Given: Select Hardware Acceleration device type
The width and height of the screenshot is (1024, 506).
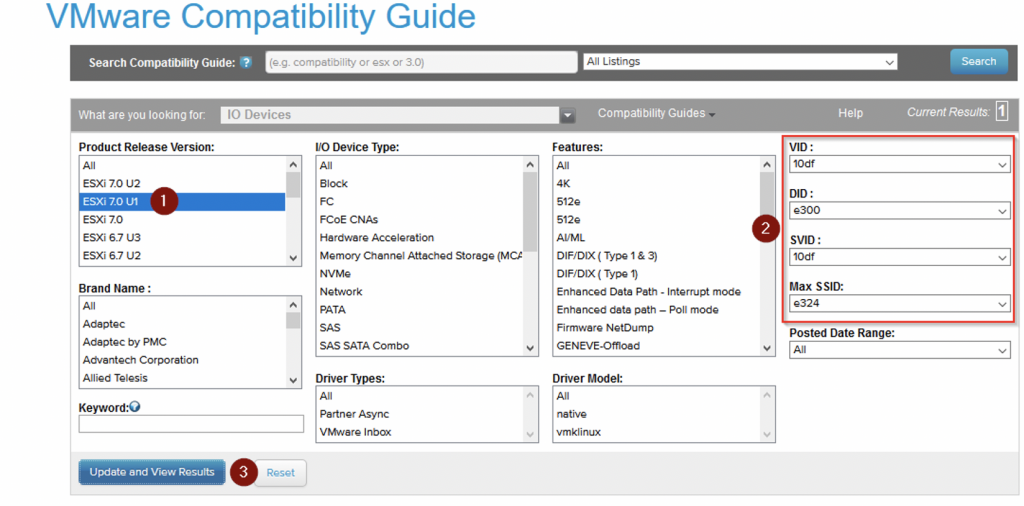Looking at the screenshot, I should (419, 238).
